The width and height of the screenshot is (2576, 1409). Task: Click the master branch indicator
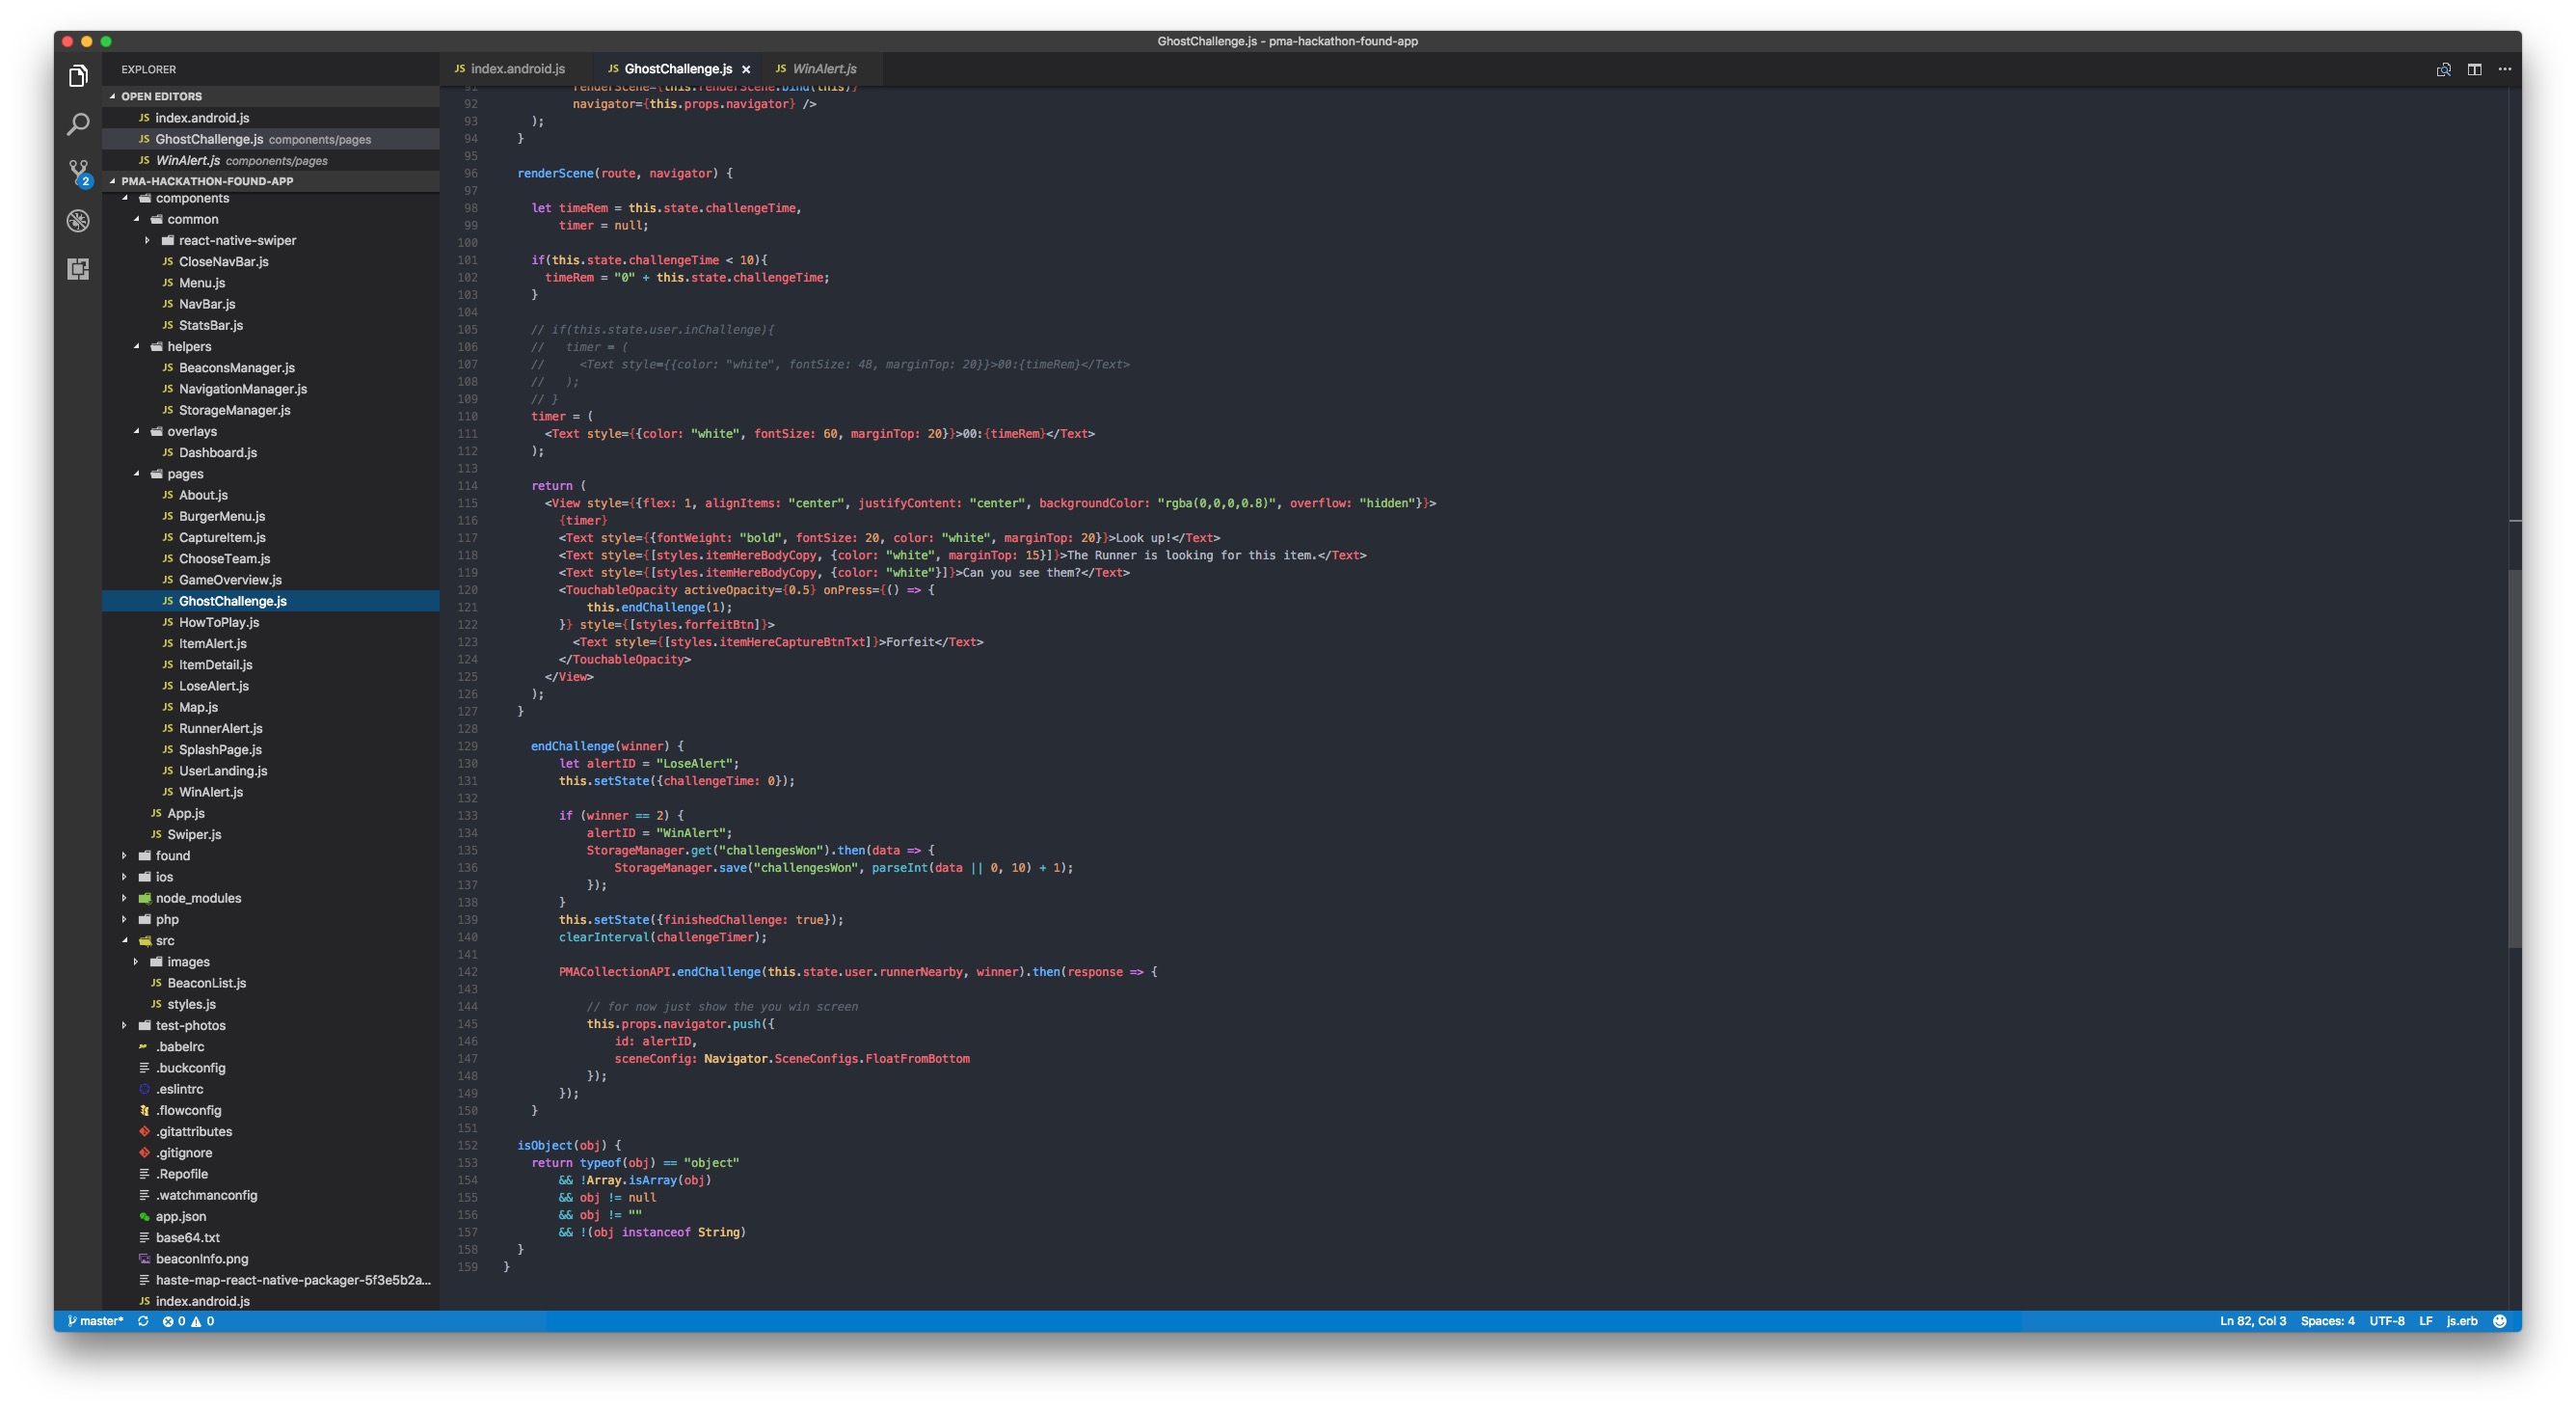[x=96, y=1320]
